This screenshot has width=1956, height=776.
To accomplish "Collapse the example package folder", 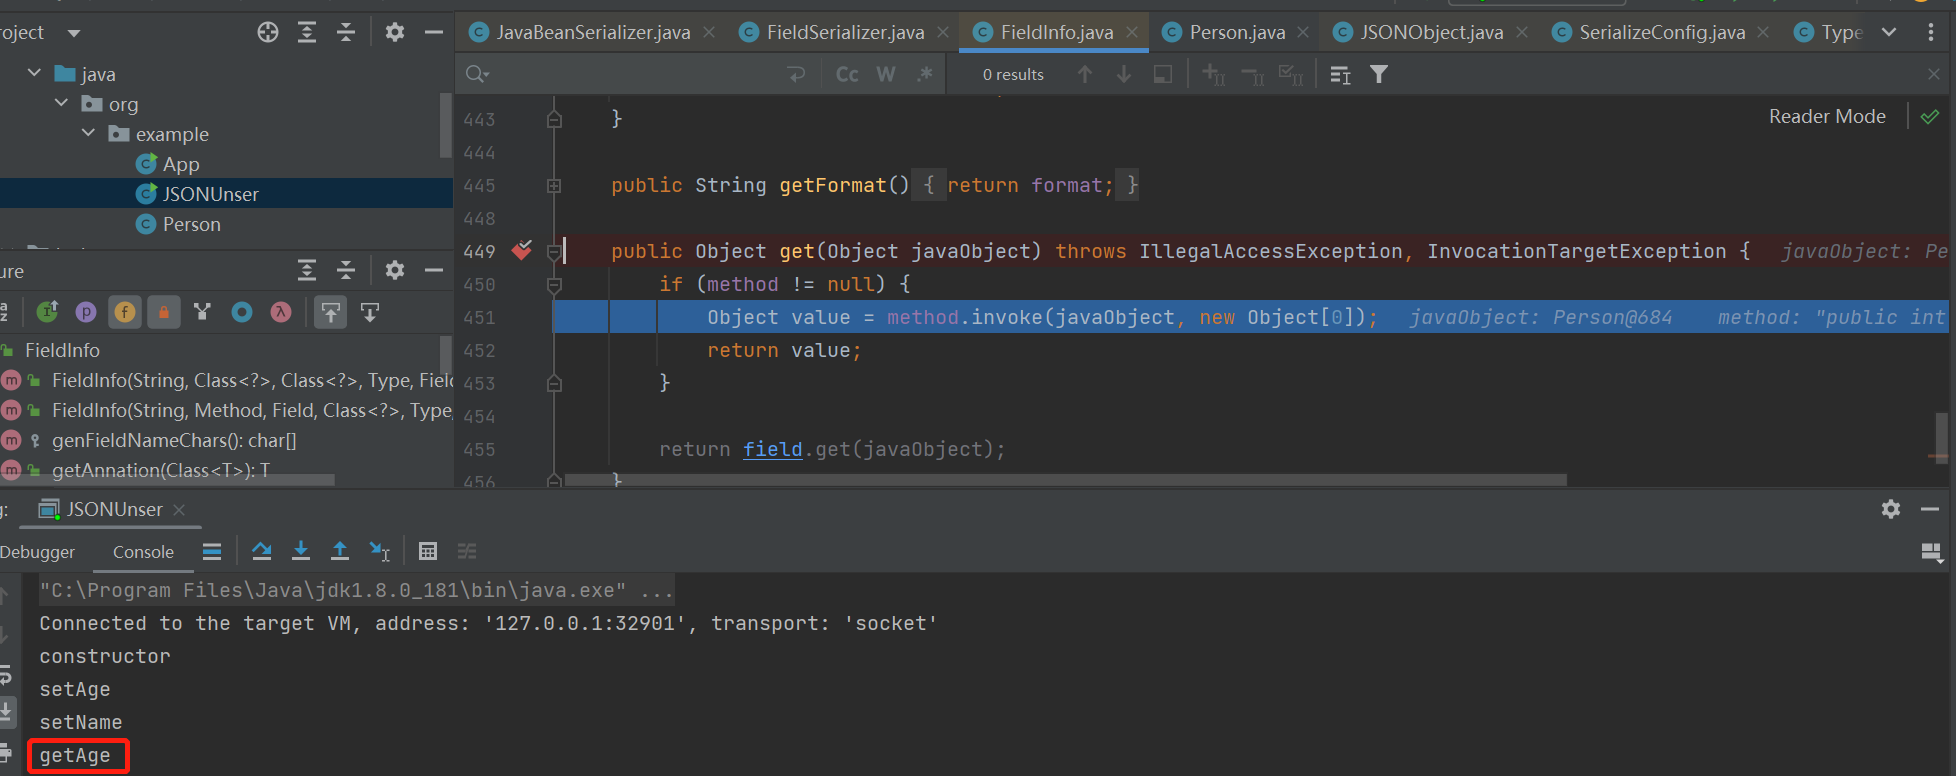I will pos(89,133).
